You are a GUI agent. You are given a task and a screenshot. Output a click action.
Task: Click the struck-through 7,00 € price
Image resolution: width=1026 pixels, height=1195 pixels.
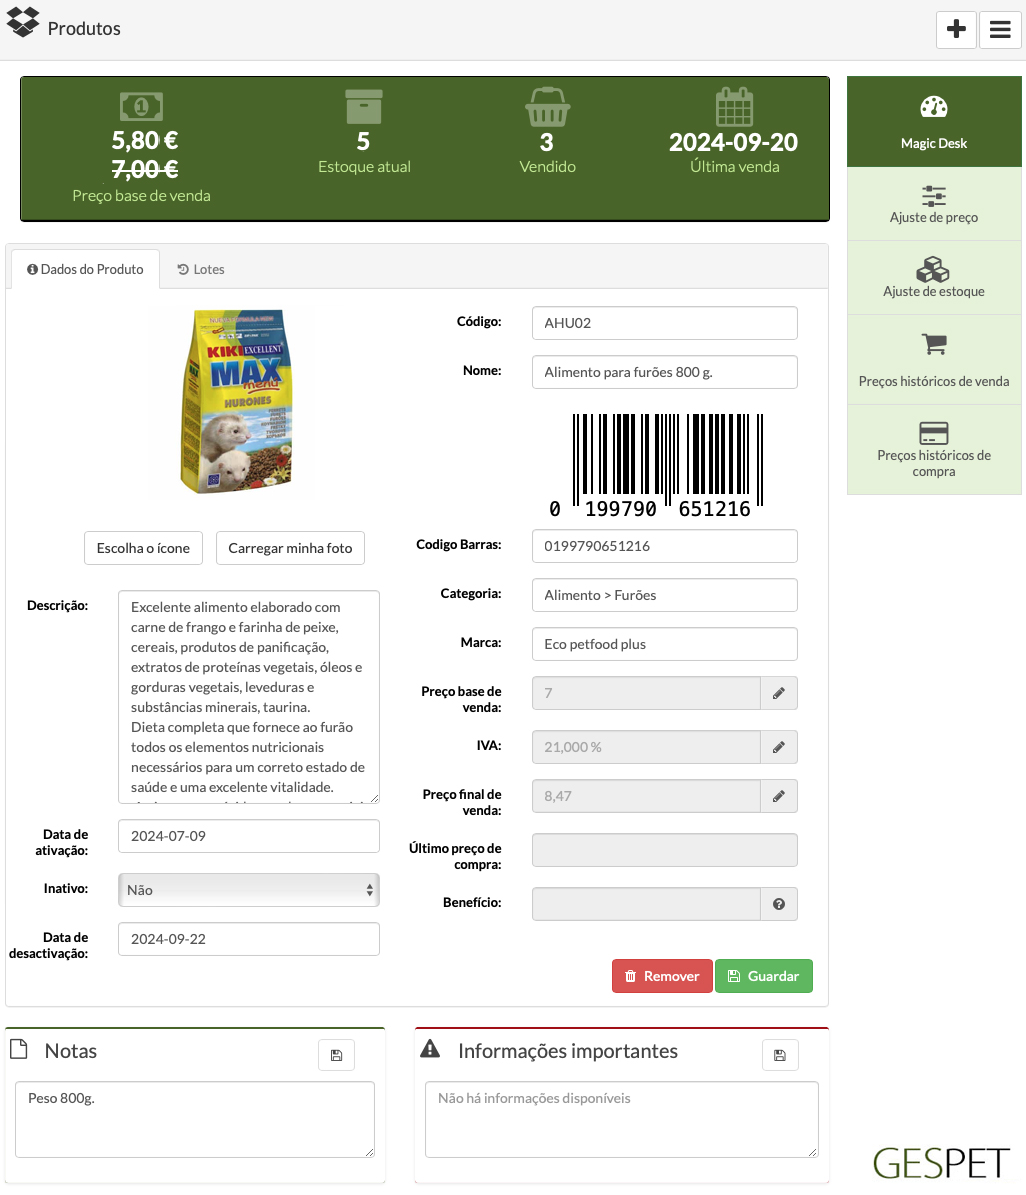tap(145, 168)
